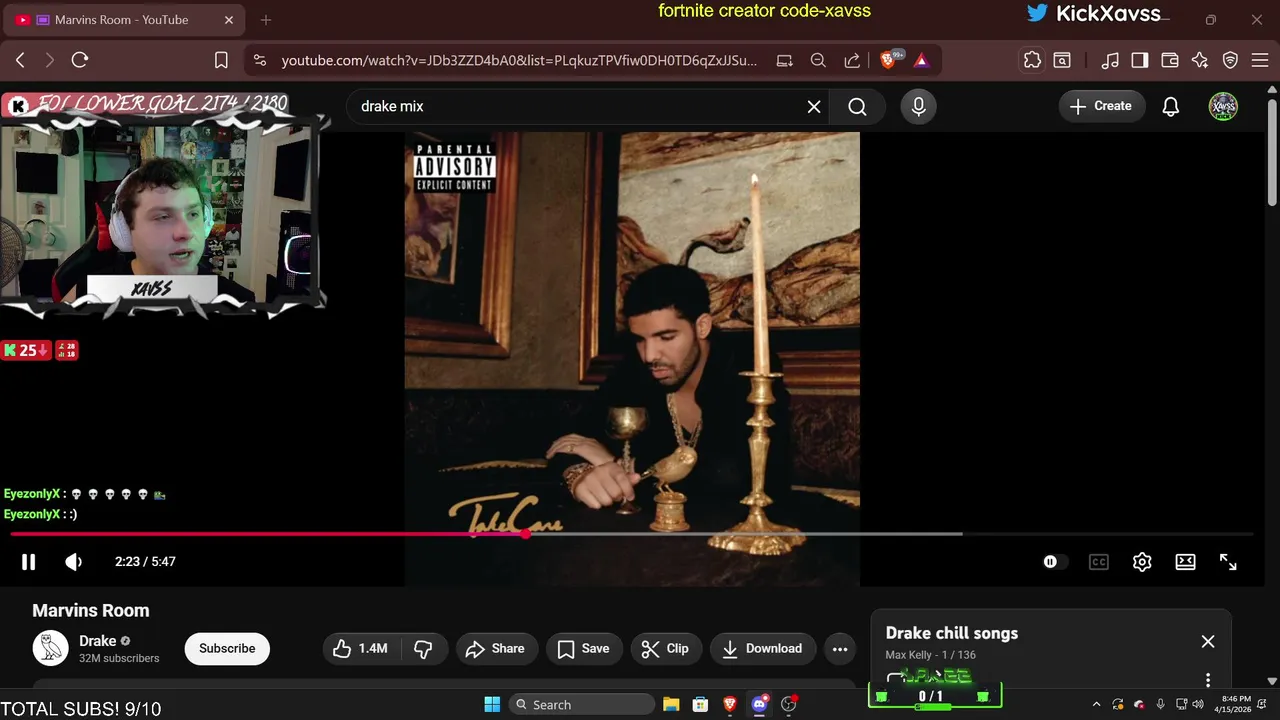Open browser extensions puzzle icon
The width and height of the screenshot is (1280, 720).
click(x=1032, y=60)
